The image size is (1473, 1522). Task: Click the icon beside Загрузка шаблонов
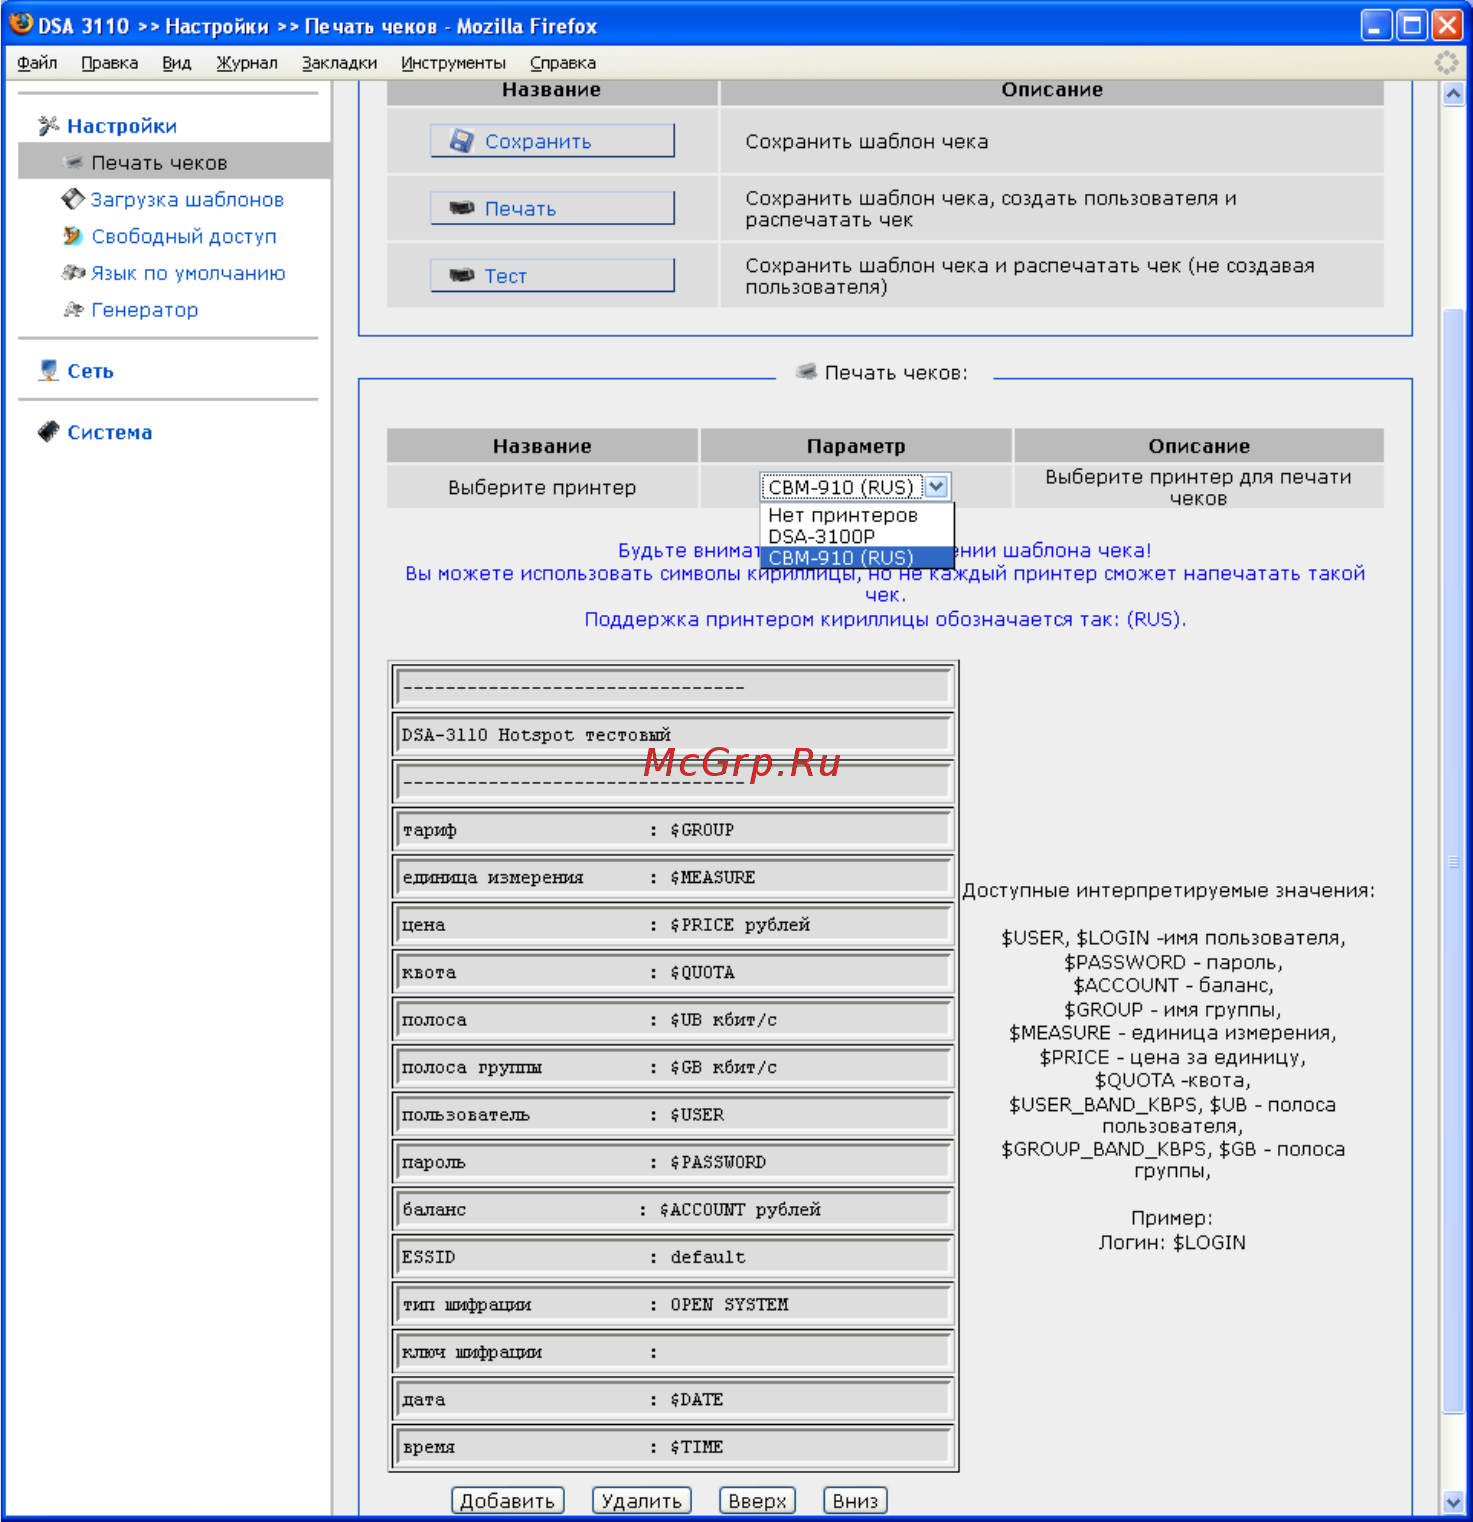(x=73, y=199)
